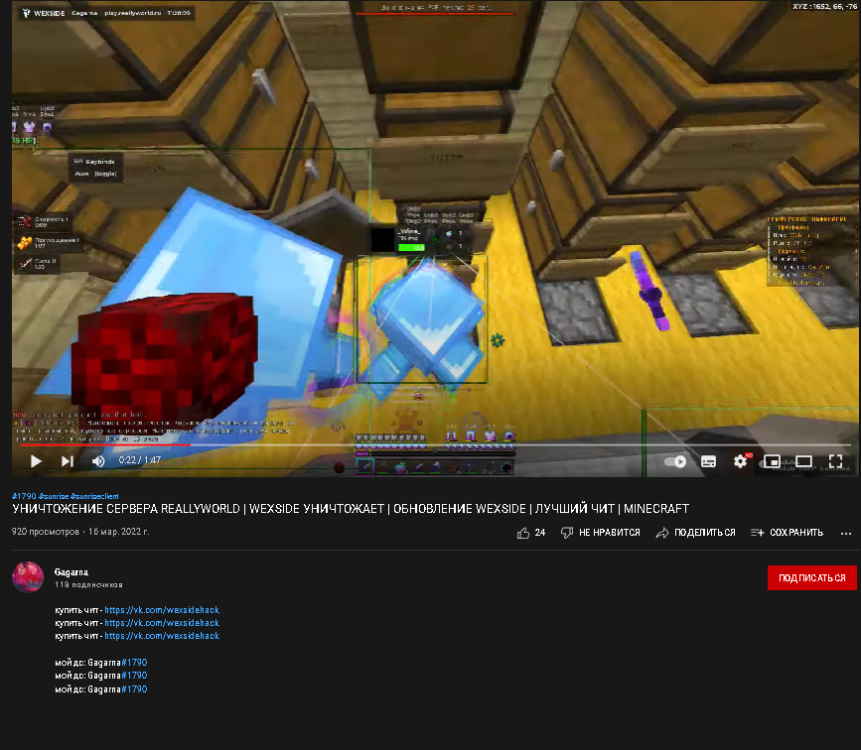
Task: Open the three-dot more actions menu
Action: (x=846, y=533)
